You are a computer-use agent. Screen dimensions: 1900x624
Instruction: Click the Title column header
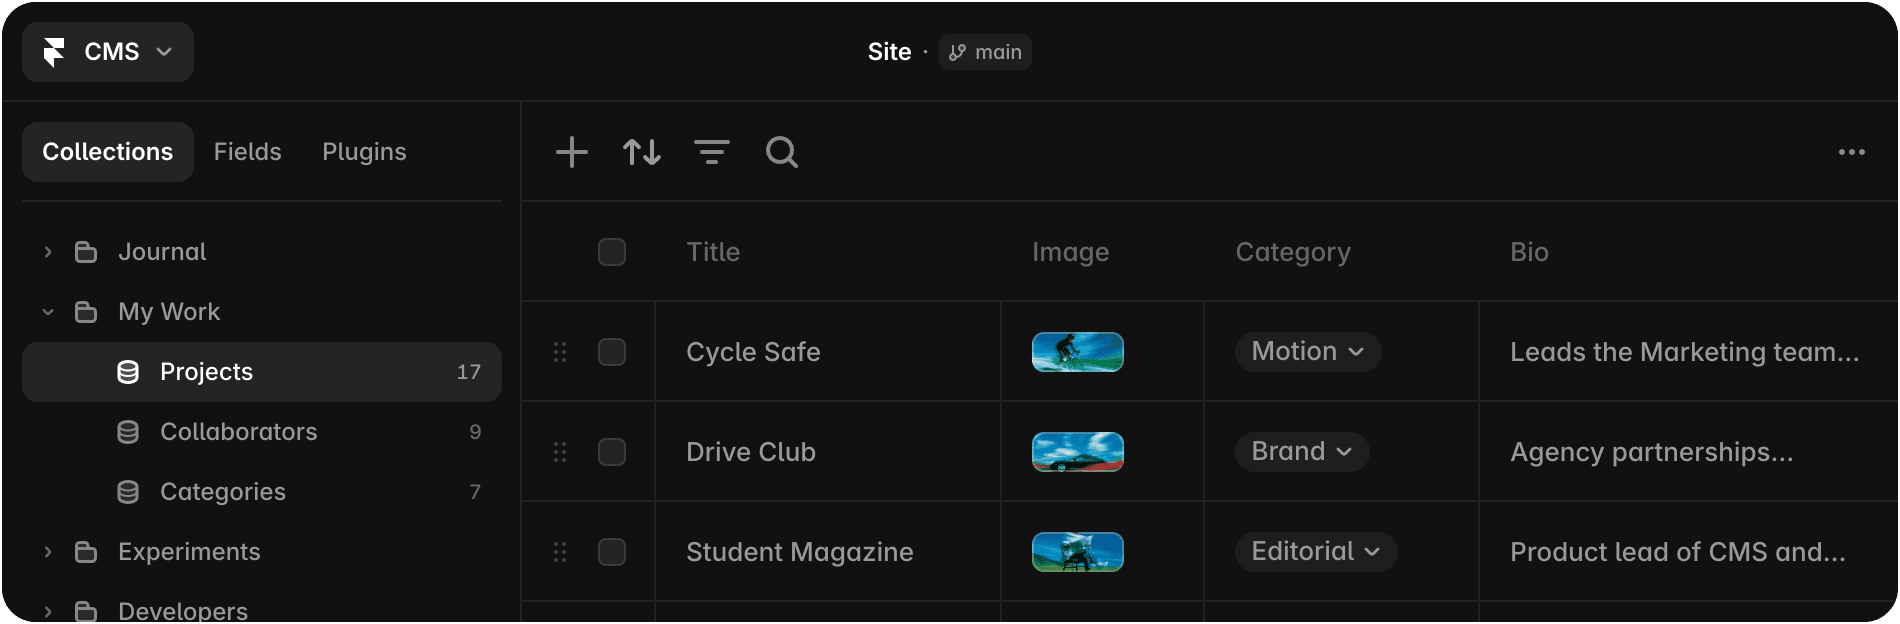[x=713, y=252]
